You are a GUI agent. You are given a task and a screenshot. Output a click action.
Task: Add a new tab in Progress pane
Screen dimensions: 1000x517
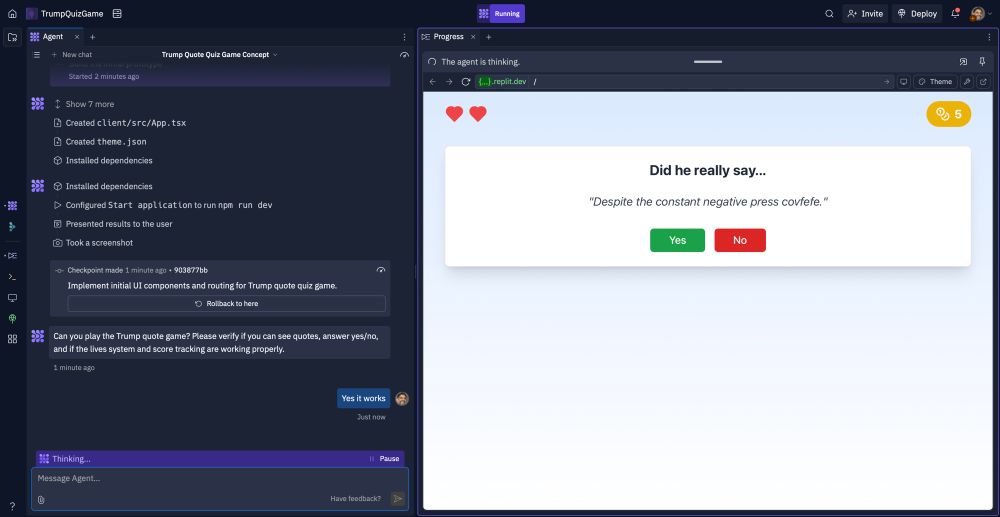coord(489,37)
